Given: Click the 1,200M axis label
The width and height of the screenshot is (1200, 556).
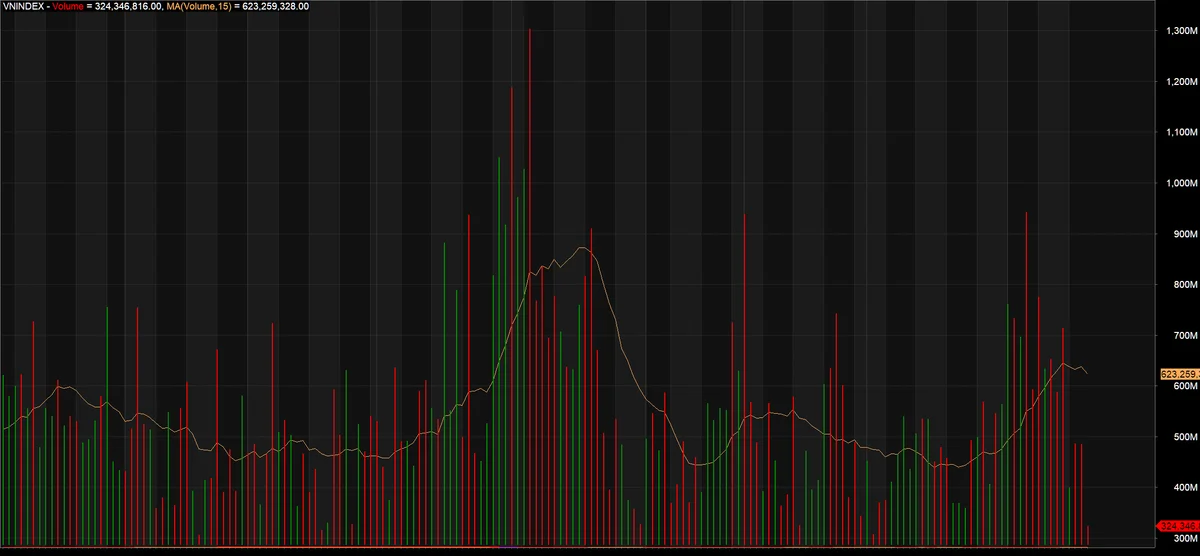Looking at the screenshot, I should click(x=1181, y=82).
